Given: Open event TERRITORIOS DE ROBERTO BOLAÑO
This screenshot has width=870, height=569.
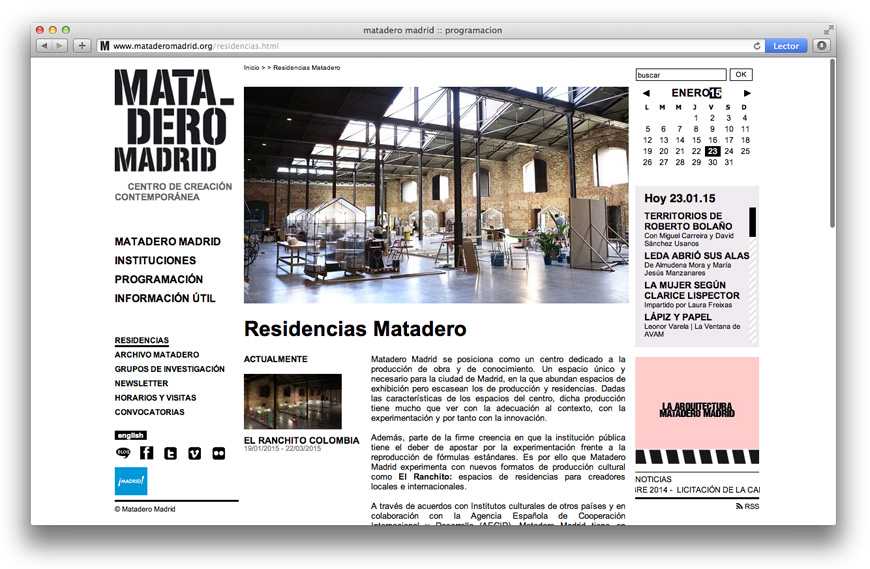Looking at the screenshot, I should coord(688,221).
